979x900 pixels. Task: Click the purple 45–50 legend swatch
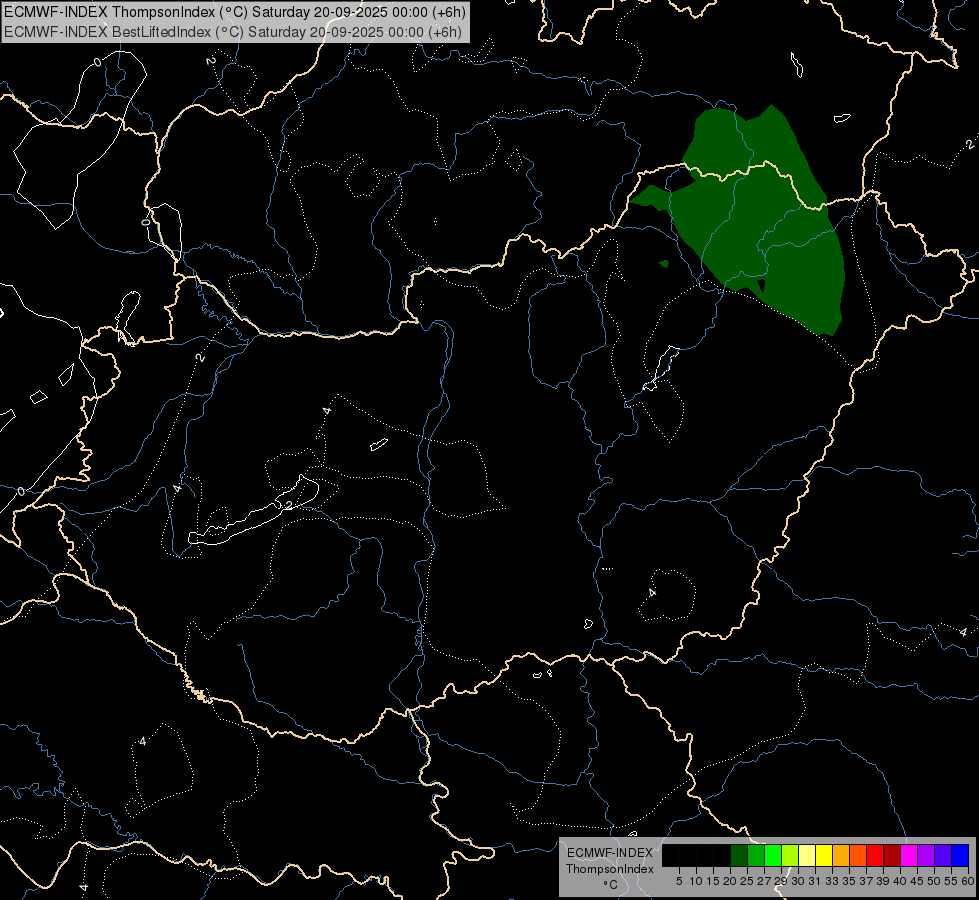tap(926, 855)
